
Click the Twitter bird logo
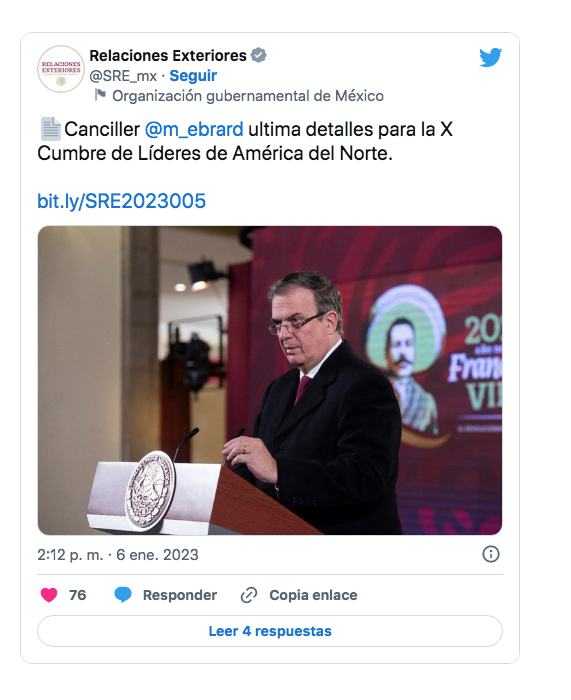point(491,57)
